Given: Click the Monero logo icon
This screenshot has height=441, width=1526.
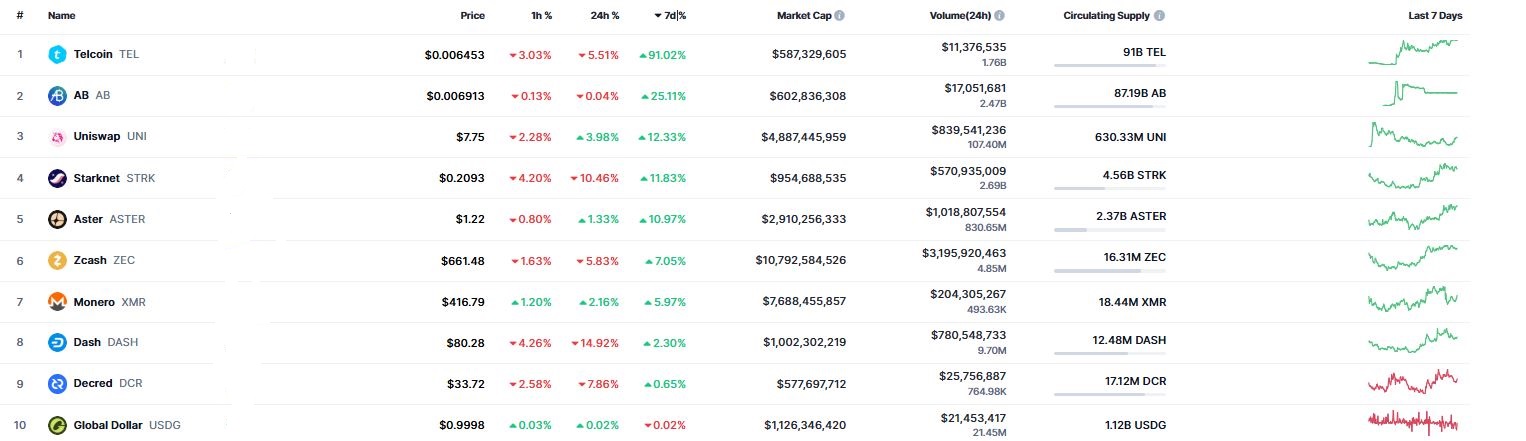Looking at the screenshot, I should coord(57,301).
